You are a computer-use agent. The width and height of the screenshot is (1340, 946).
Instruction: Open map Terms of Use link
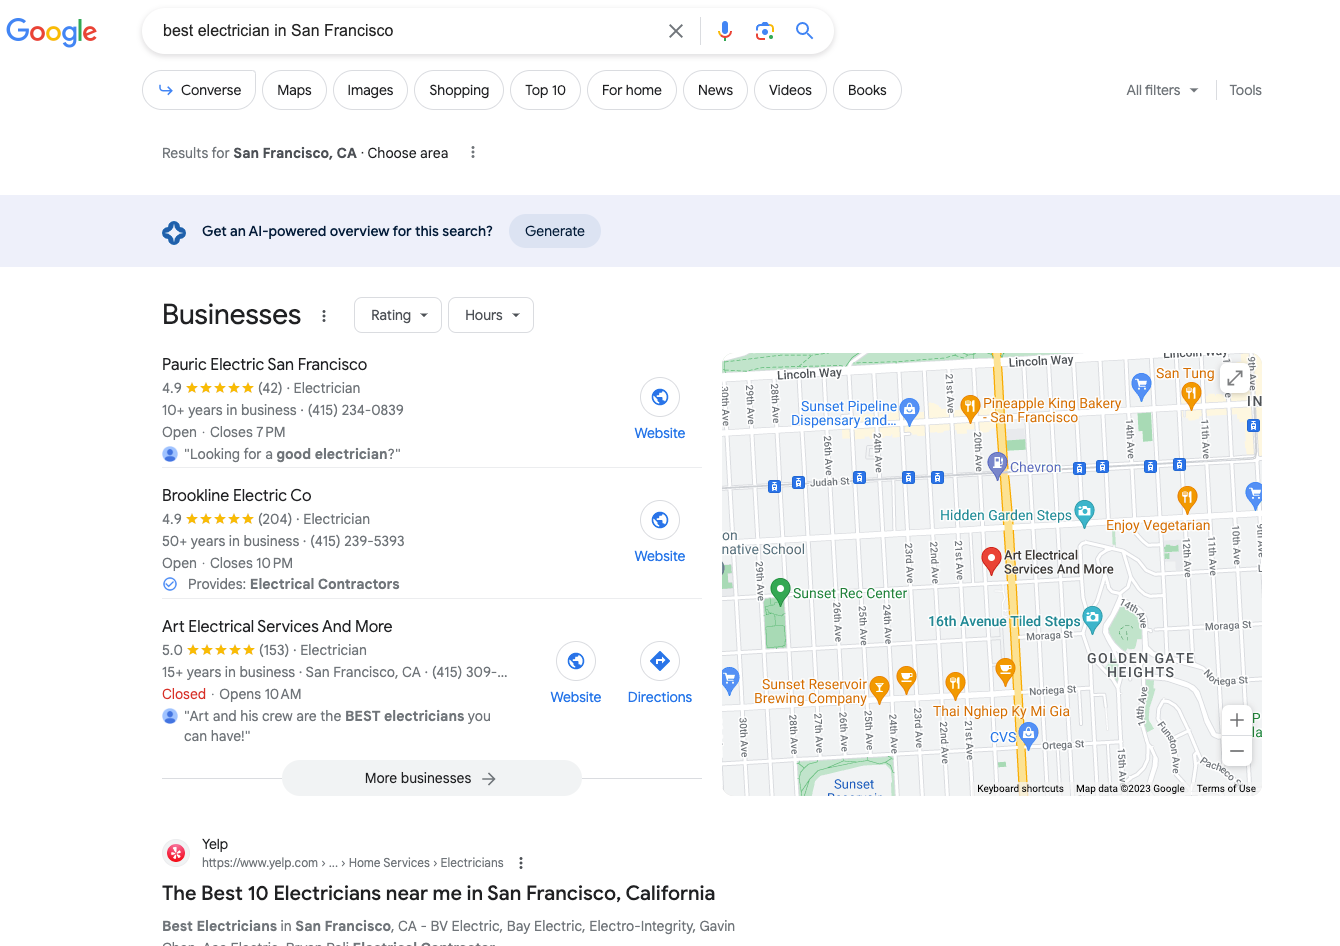pos(1226,789)
